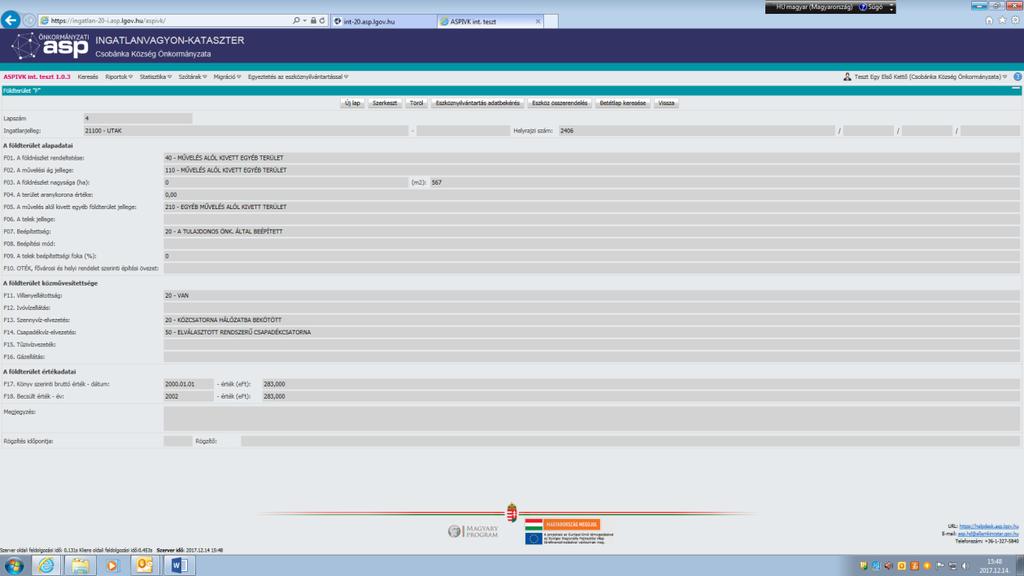Image resolution: width=1024 pixels, height=576 pixels.
Task: Click the Széchenyi 2020 EU banner
Action: [x=569, y=532]
